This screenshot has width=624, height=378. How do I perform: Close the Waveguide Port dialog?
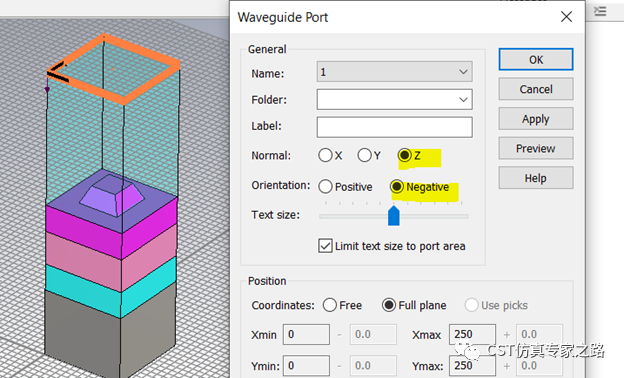(566, 17)
